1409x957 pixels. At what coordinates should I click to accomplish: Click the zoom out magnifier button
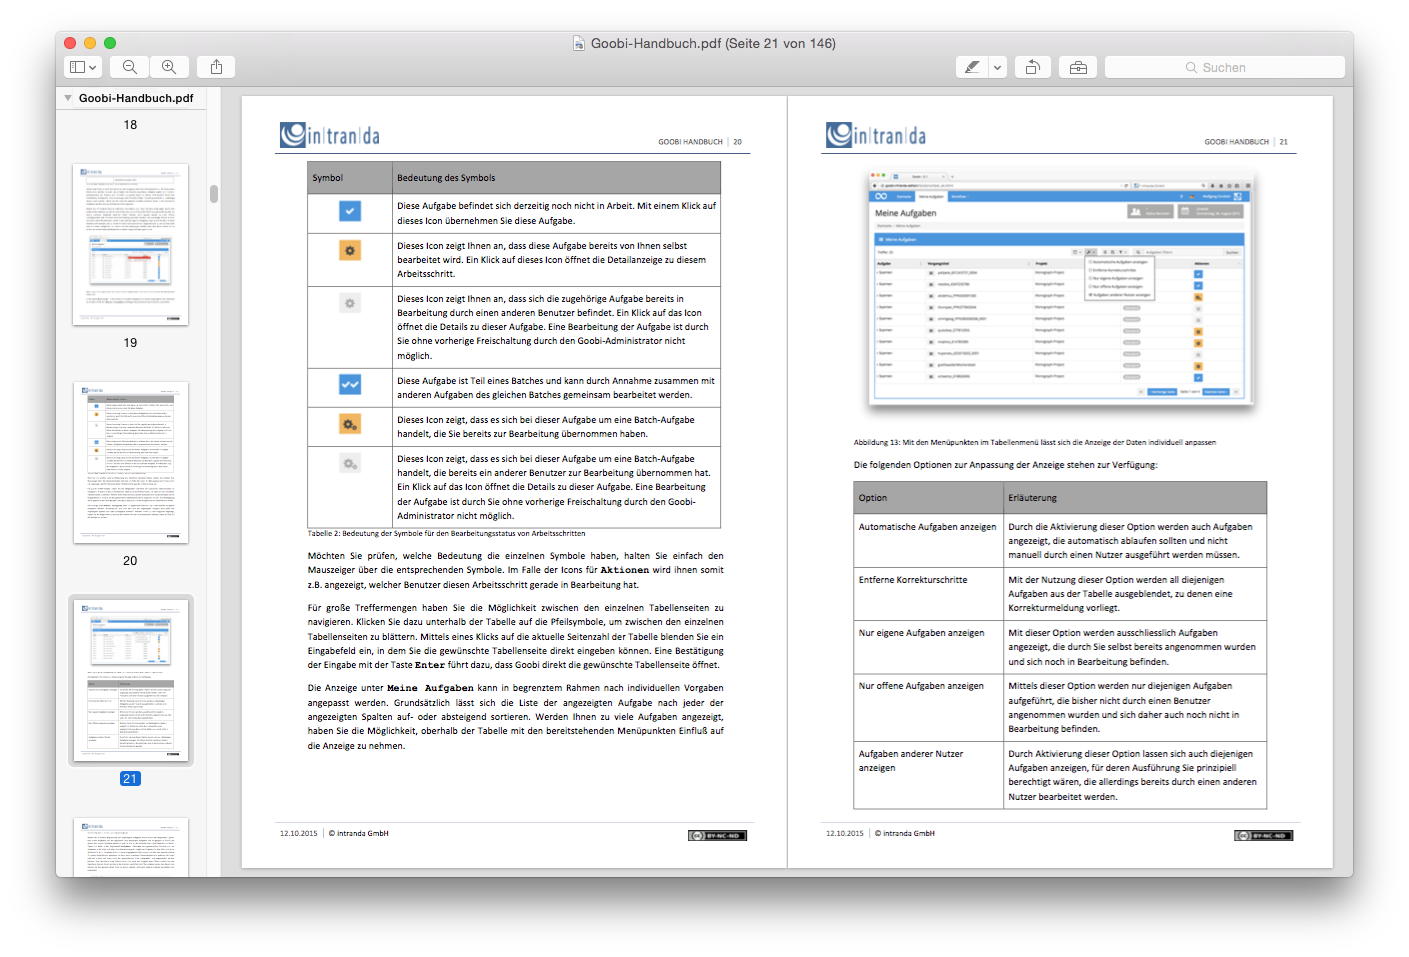(130, 67)
